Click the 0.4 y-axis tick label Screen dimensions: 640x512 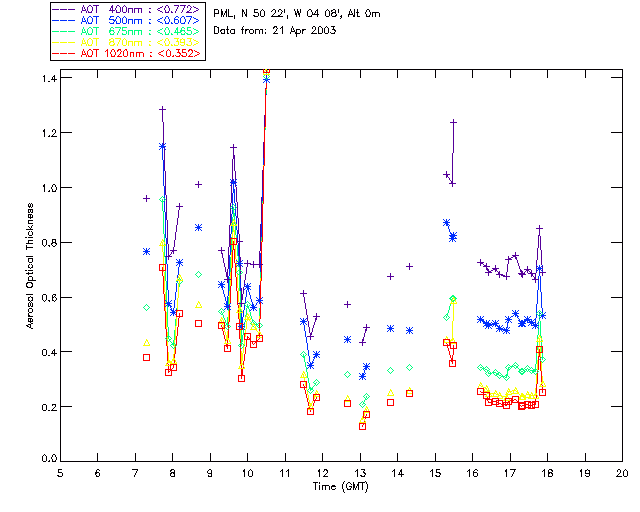pos(49,352)
